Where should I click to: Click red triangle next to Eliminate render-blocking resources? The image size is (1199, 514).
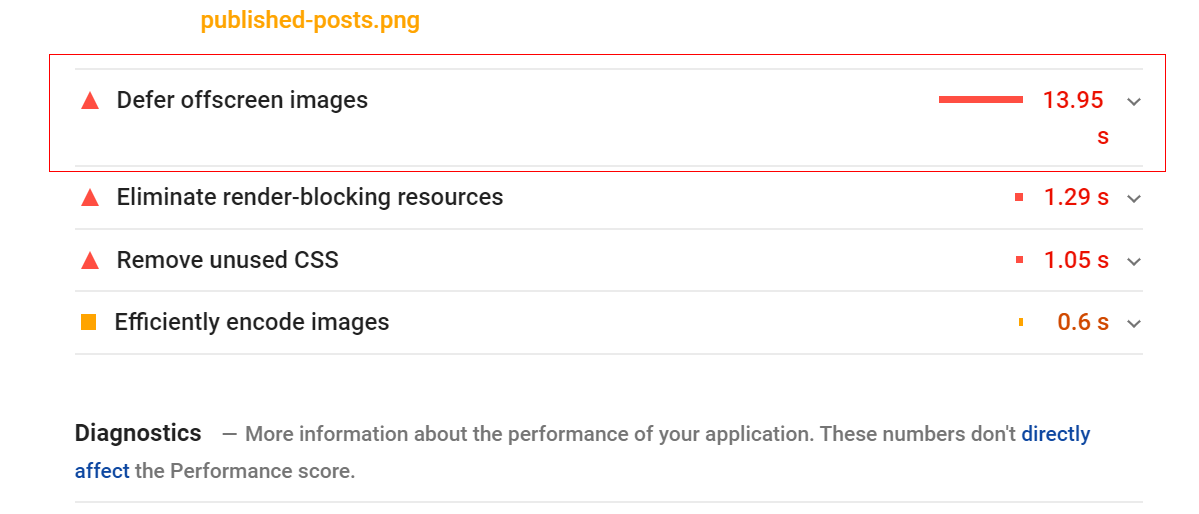click(90, 198)
